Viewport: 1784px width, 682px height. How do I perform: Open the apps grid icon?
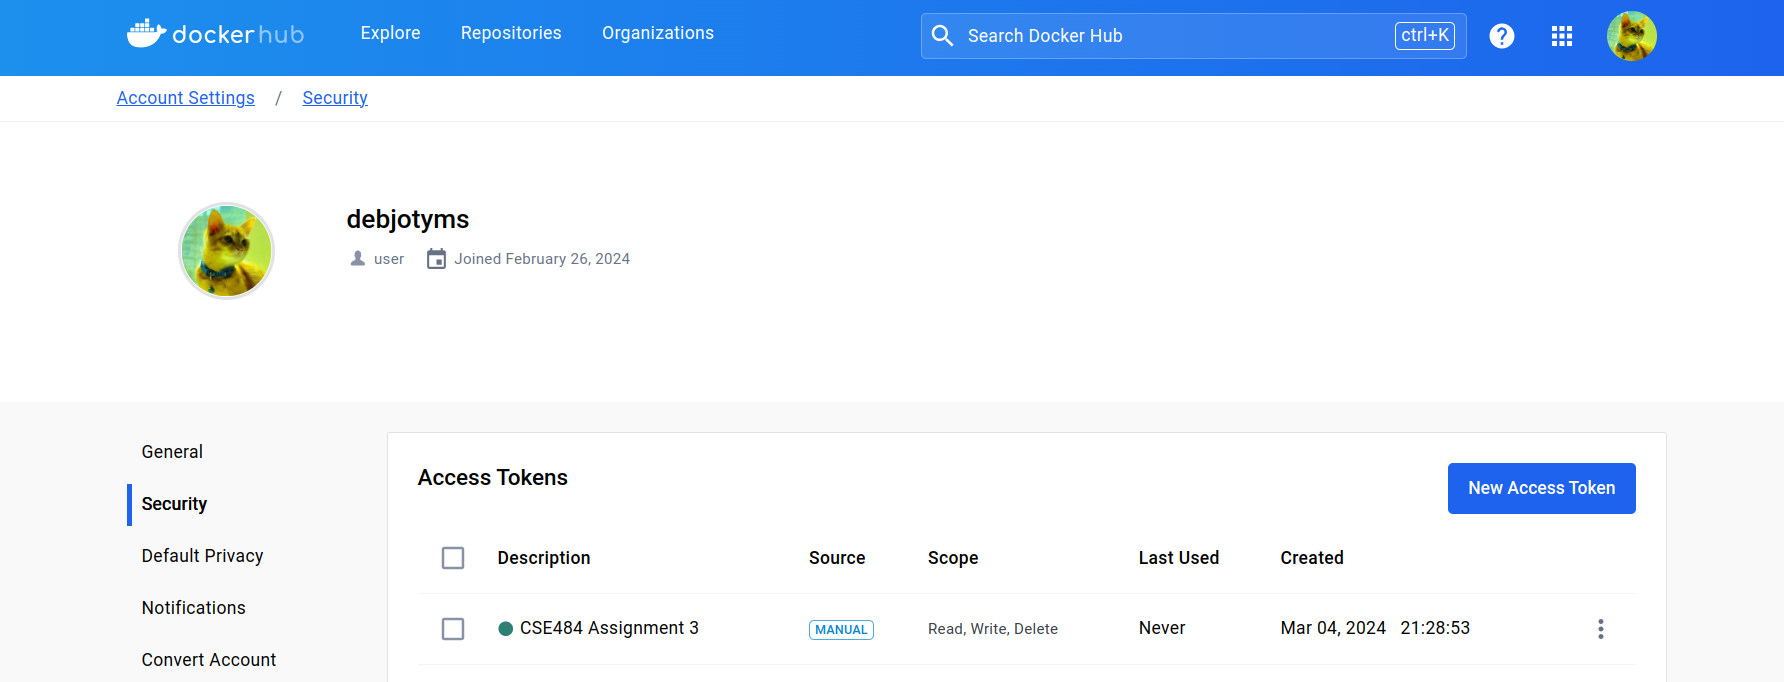[1562, 36]
